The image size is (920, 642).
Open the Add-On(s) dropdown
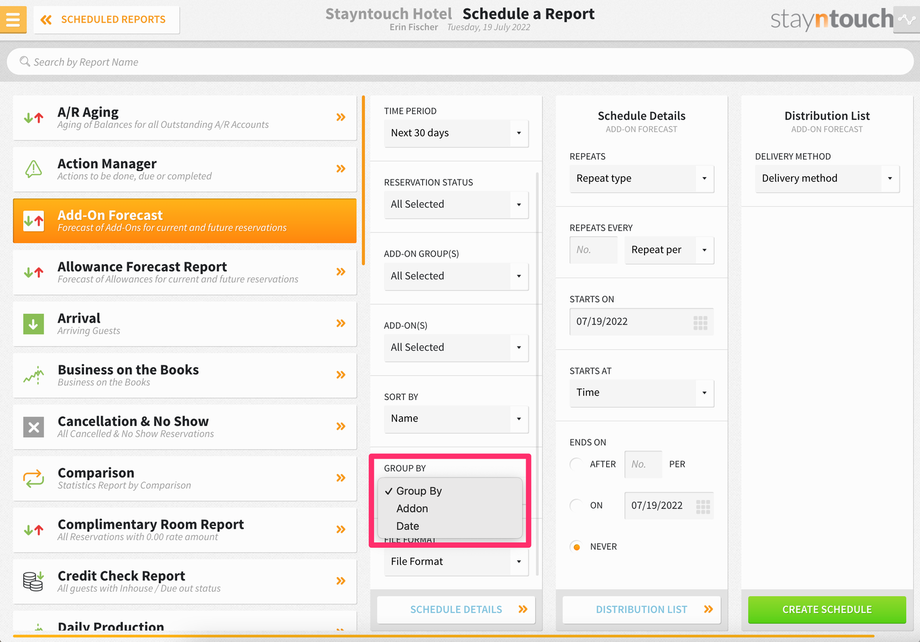pyautogui.click(x=456, y=348)
